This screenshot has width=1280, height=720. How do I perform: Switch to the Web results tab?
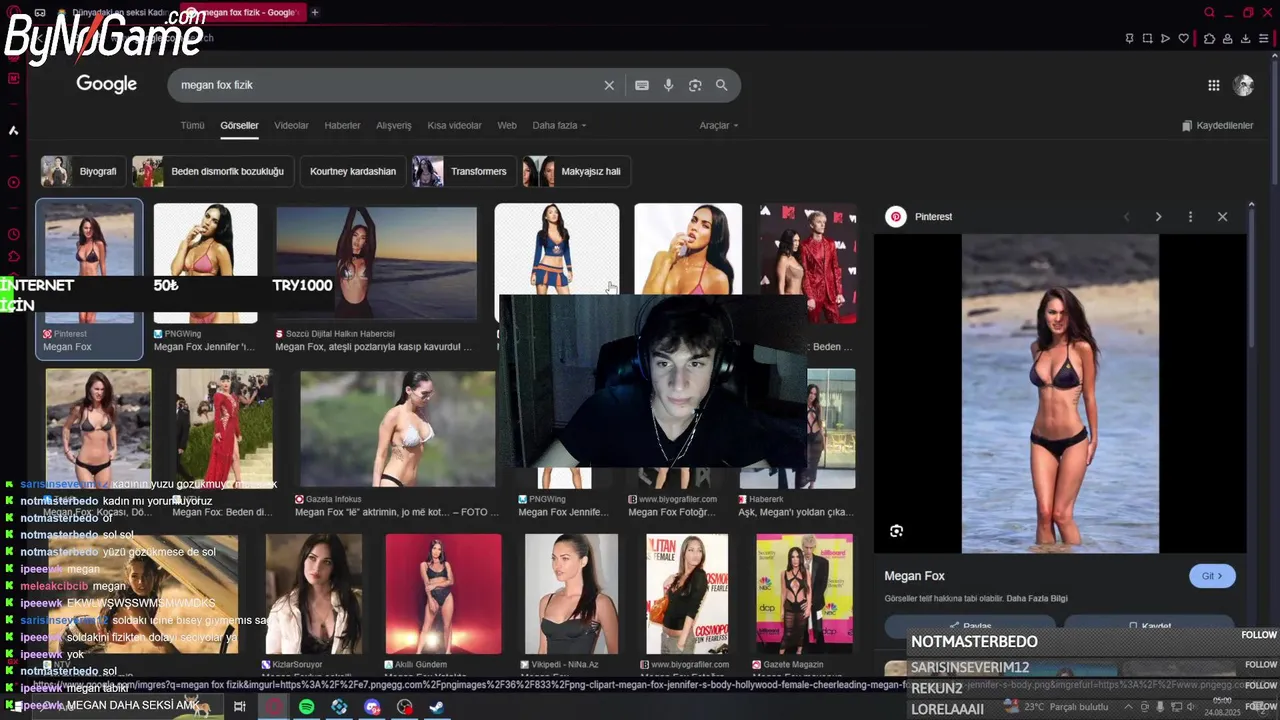[507, 125]
